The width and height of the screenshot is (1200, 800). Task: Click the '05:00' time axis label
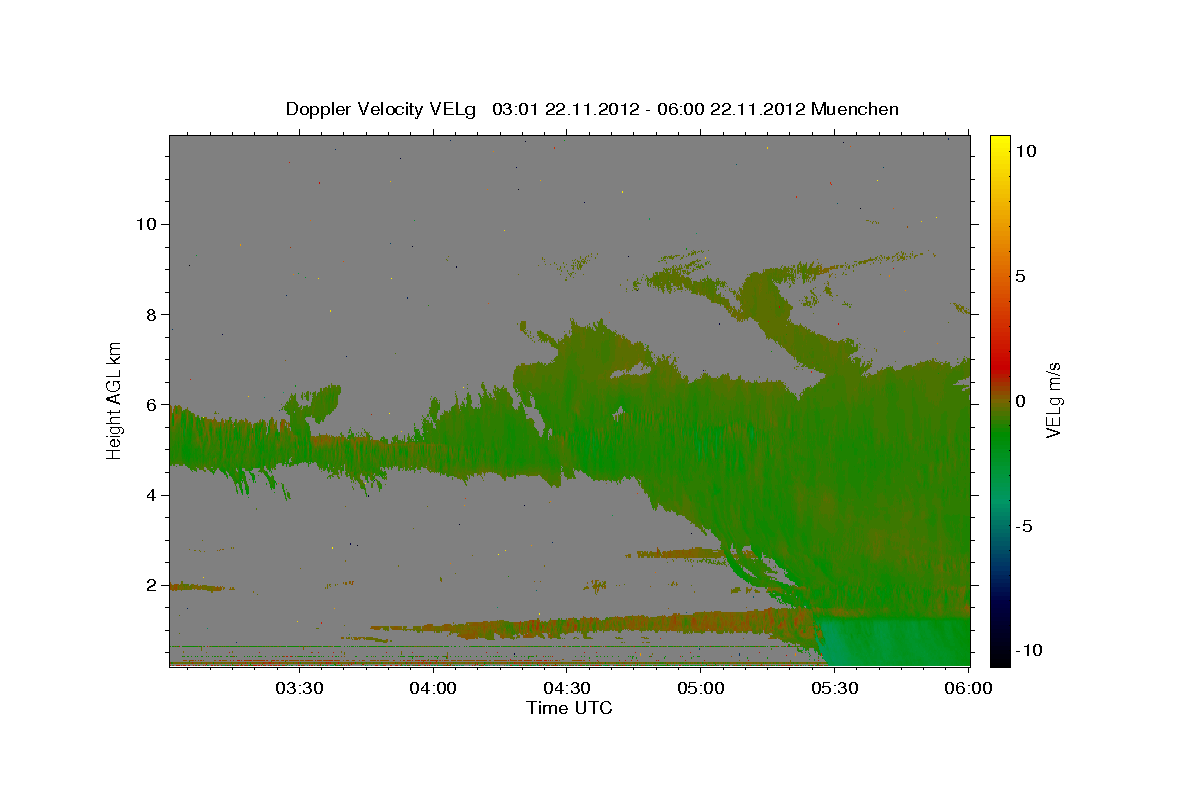(x=701, y=688)
